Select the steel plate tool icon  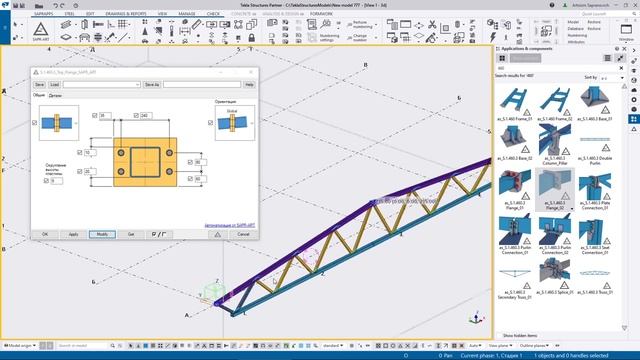pos(65,38)
